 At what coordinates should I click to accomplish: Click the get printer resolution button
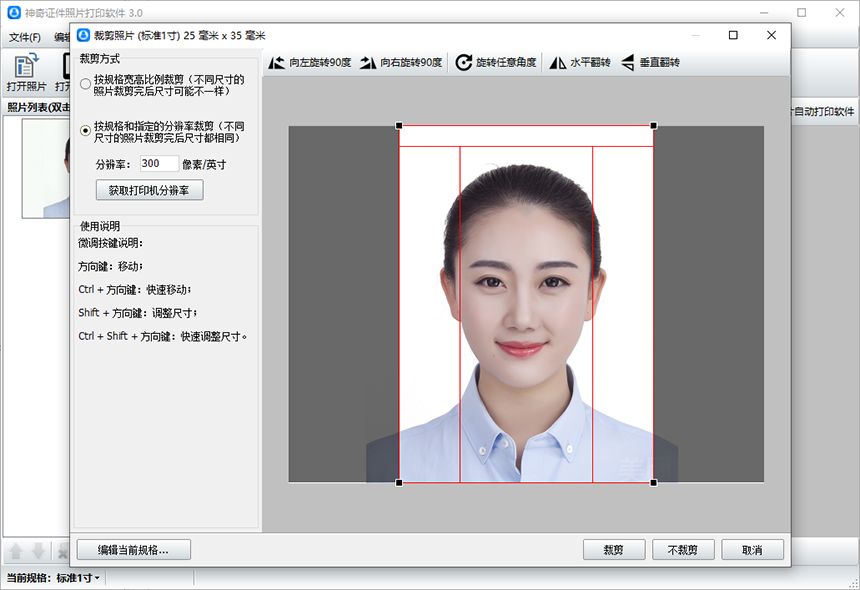point(148,190)
